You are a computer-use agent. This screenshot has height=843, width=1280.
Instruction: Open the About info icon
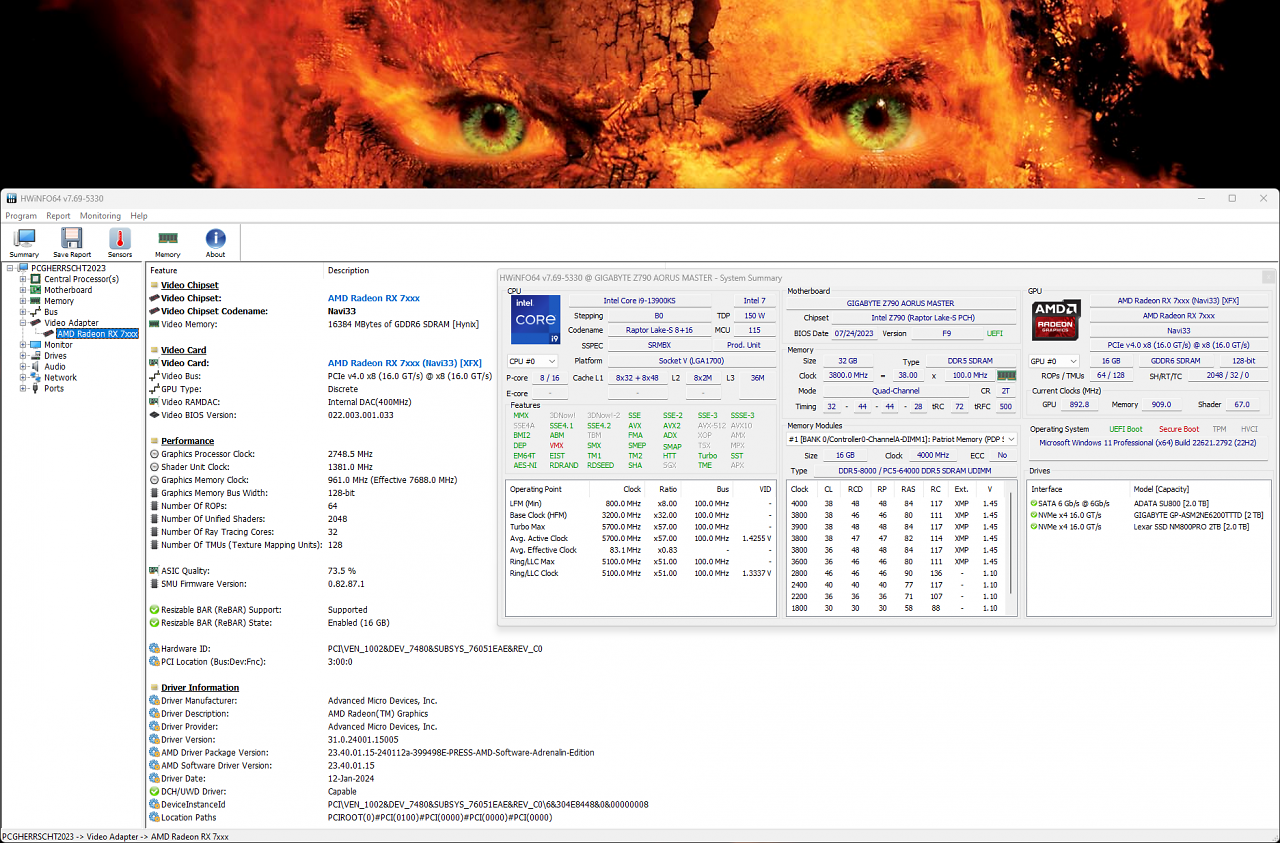pos(216,238)
